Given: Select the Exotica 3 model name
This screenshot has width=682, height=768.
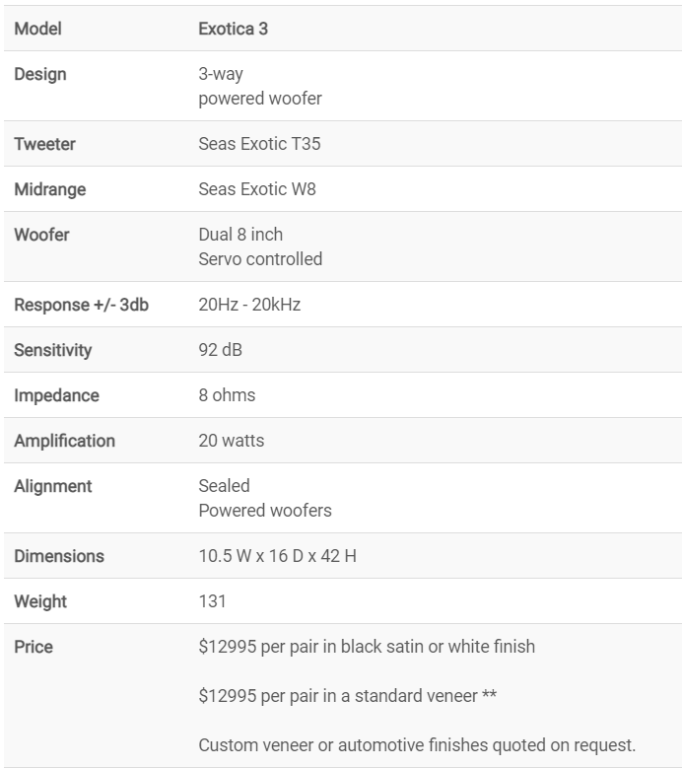Looking at the screenshot, I should (233, 29).
